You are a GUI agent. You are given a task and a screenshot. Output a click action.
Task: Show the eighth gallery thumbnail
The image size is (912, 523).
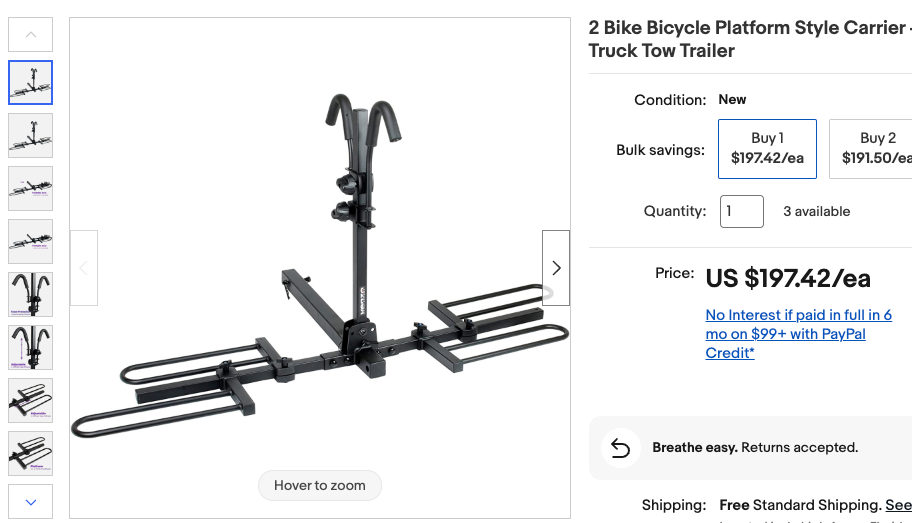pyautogui.click(x=31, y=453)
